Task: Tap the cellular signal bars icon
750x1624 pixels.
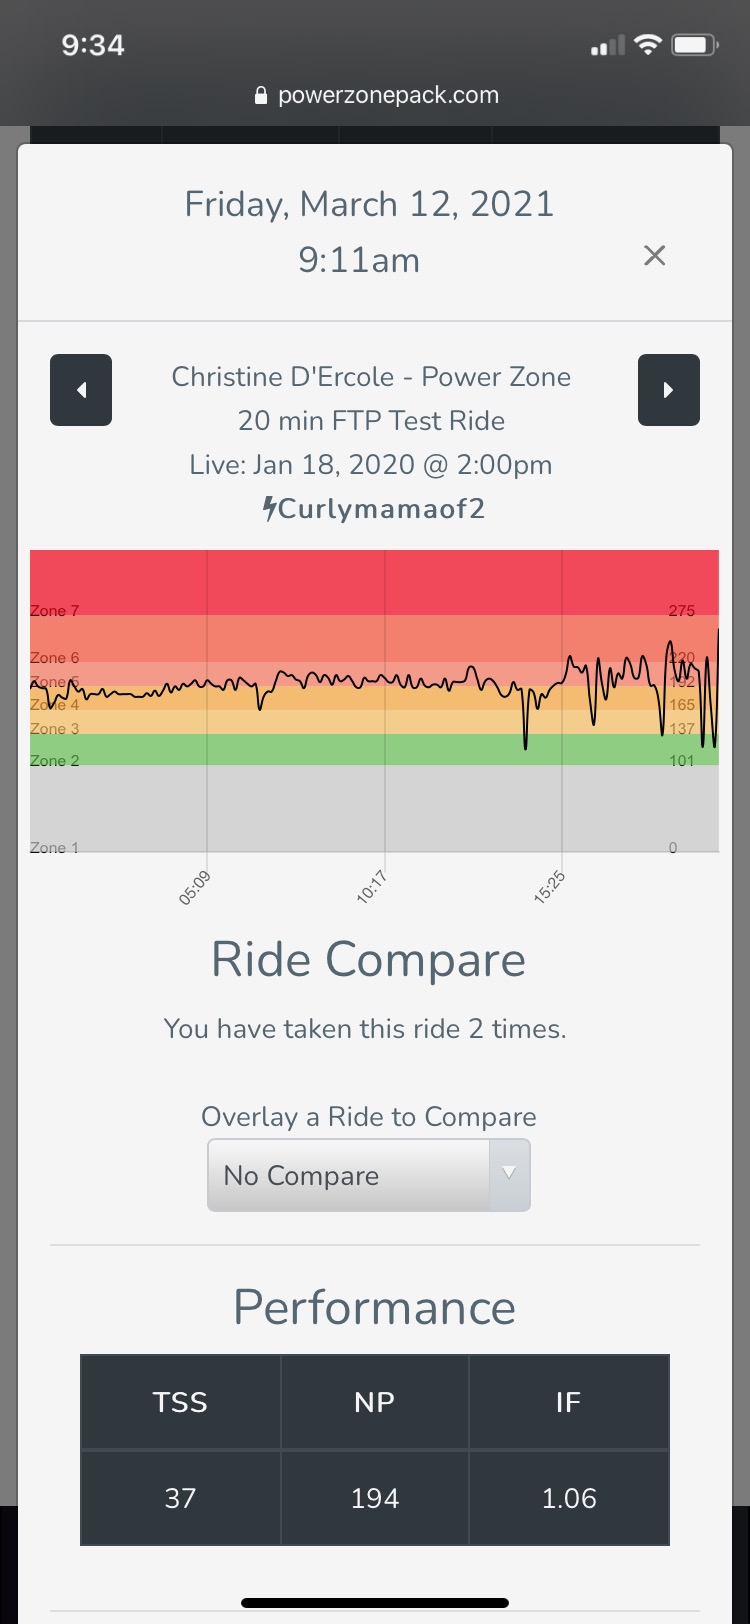Action: 607,45
